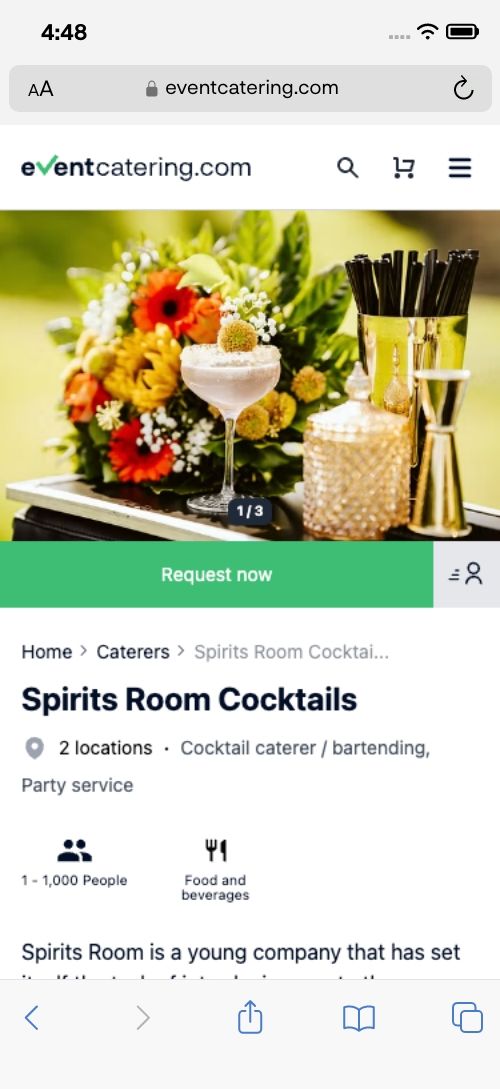Tap the location pin icon
This screenshot has width=500, height=1089.
[34, 748]
